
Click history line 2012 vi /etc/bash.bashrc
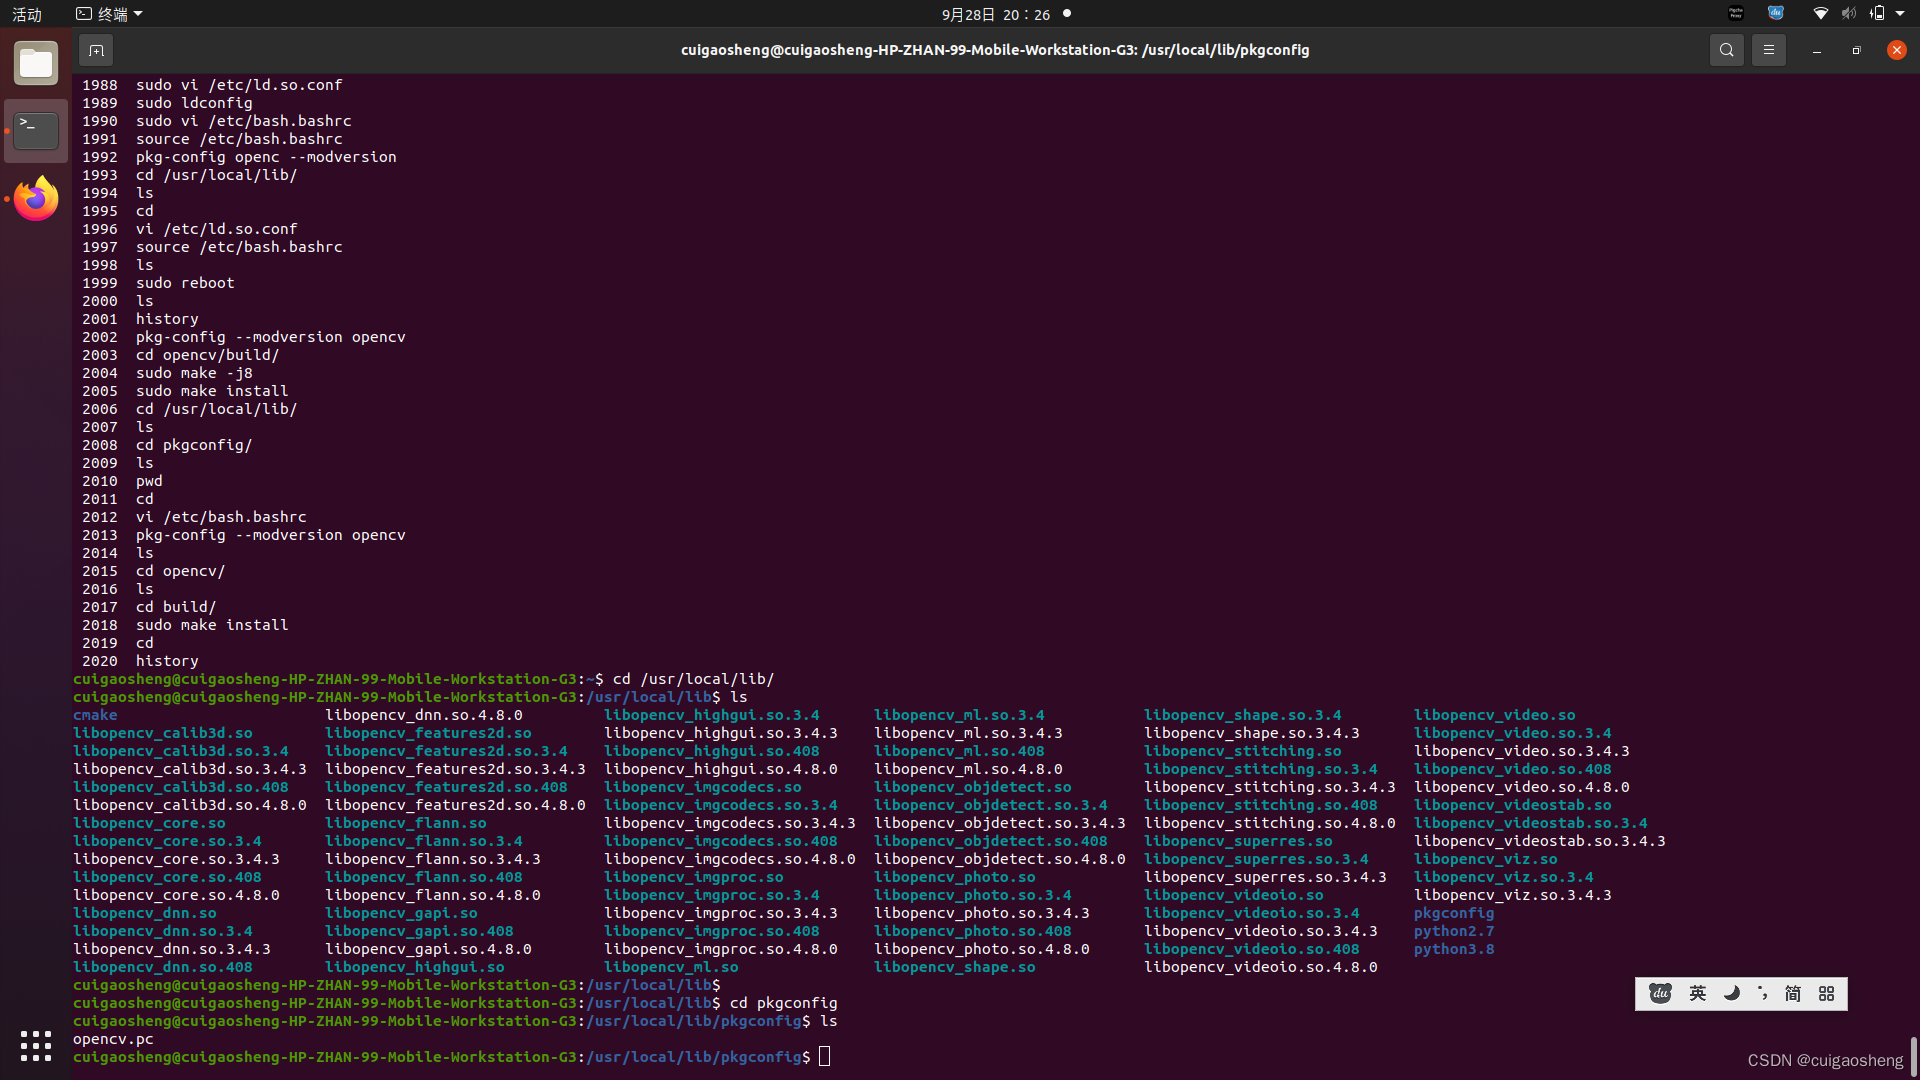[x=194, y=517]
